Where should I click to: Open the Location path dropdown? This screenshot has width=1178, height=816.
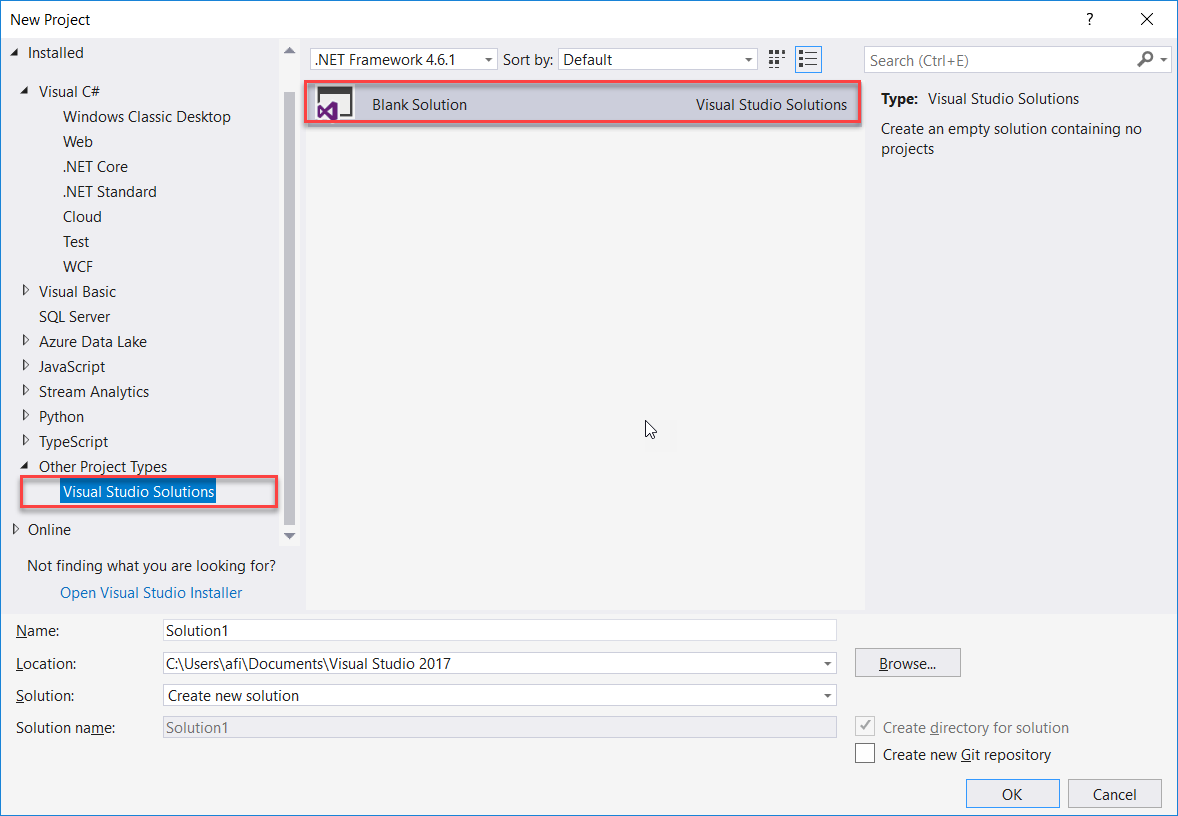click(x=826, y=663)
